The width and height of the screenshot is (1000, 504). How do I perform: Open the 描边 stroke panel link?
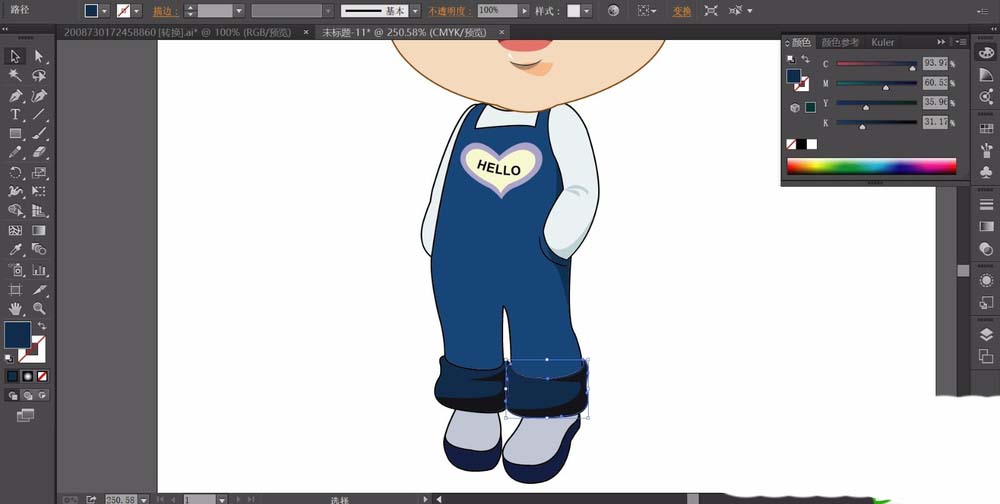[x=166, y=11]
